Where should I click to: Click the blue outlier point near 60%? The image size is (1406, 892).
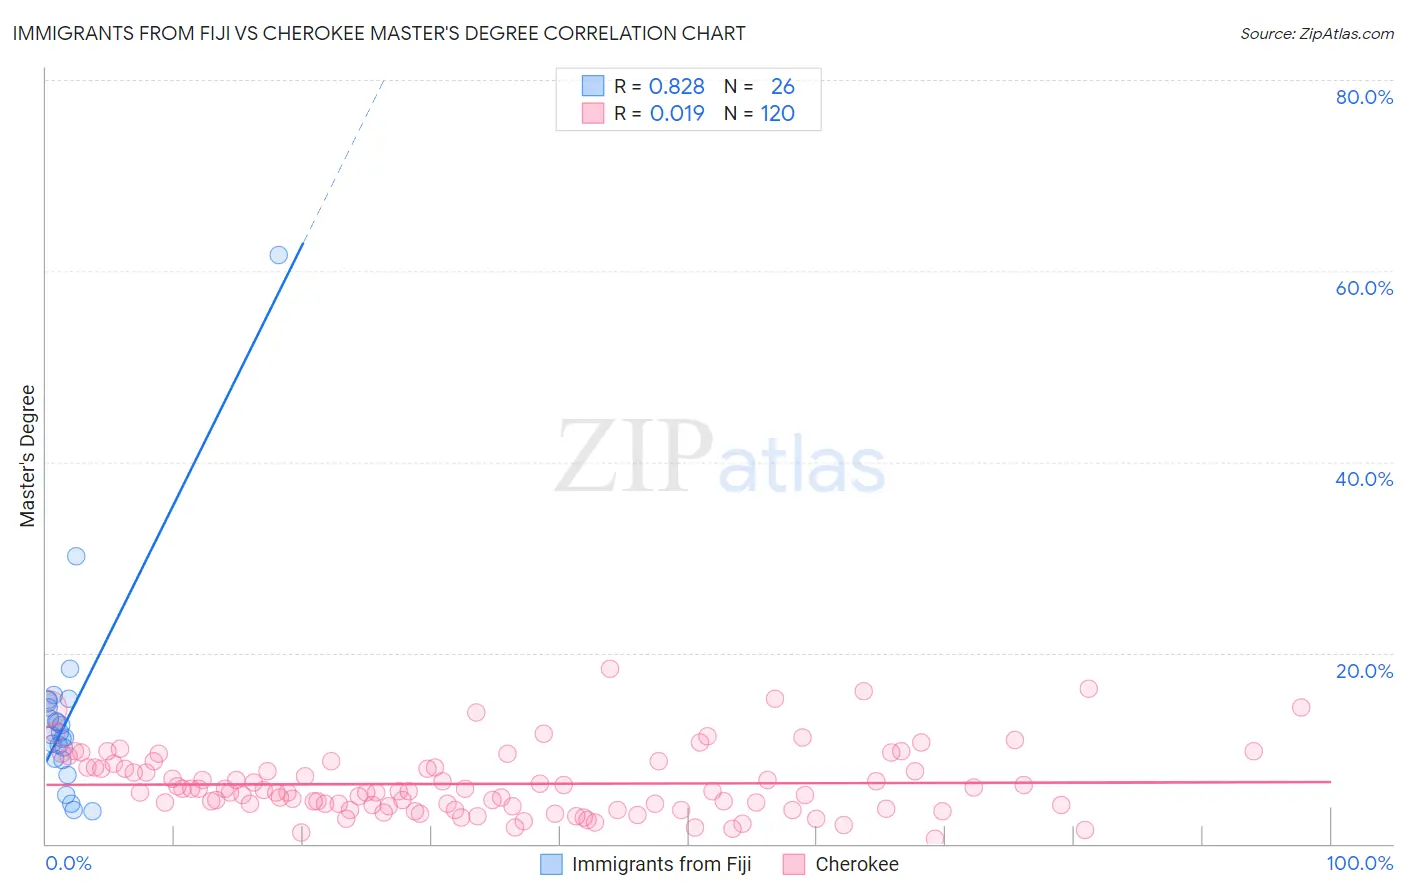279,255
